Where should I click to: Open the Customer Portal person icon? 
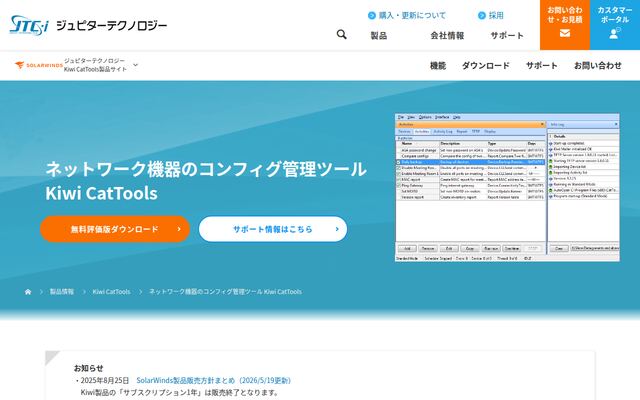[x=614, y=33]
